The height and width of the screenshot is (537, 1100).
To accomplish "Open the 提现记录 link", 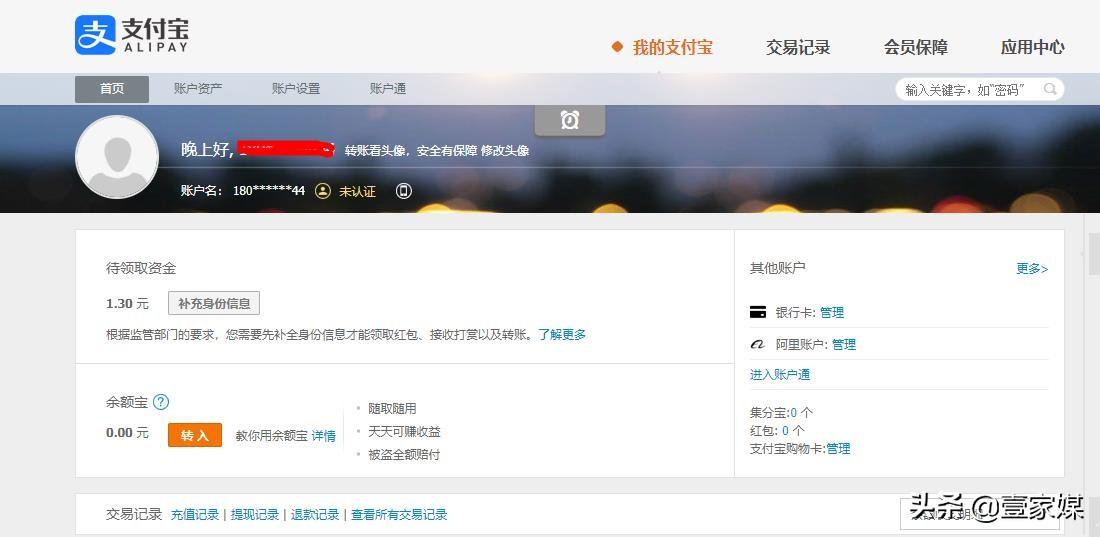I will (255, 515).
